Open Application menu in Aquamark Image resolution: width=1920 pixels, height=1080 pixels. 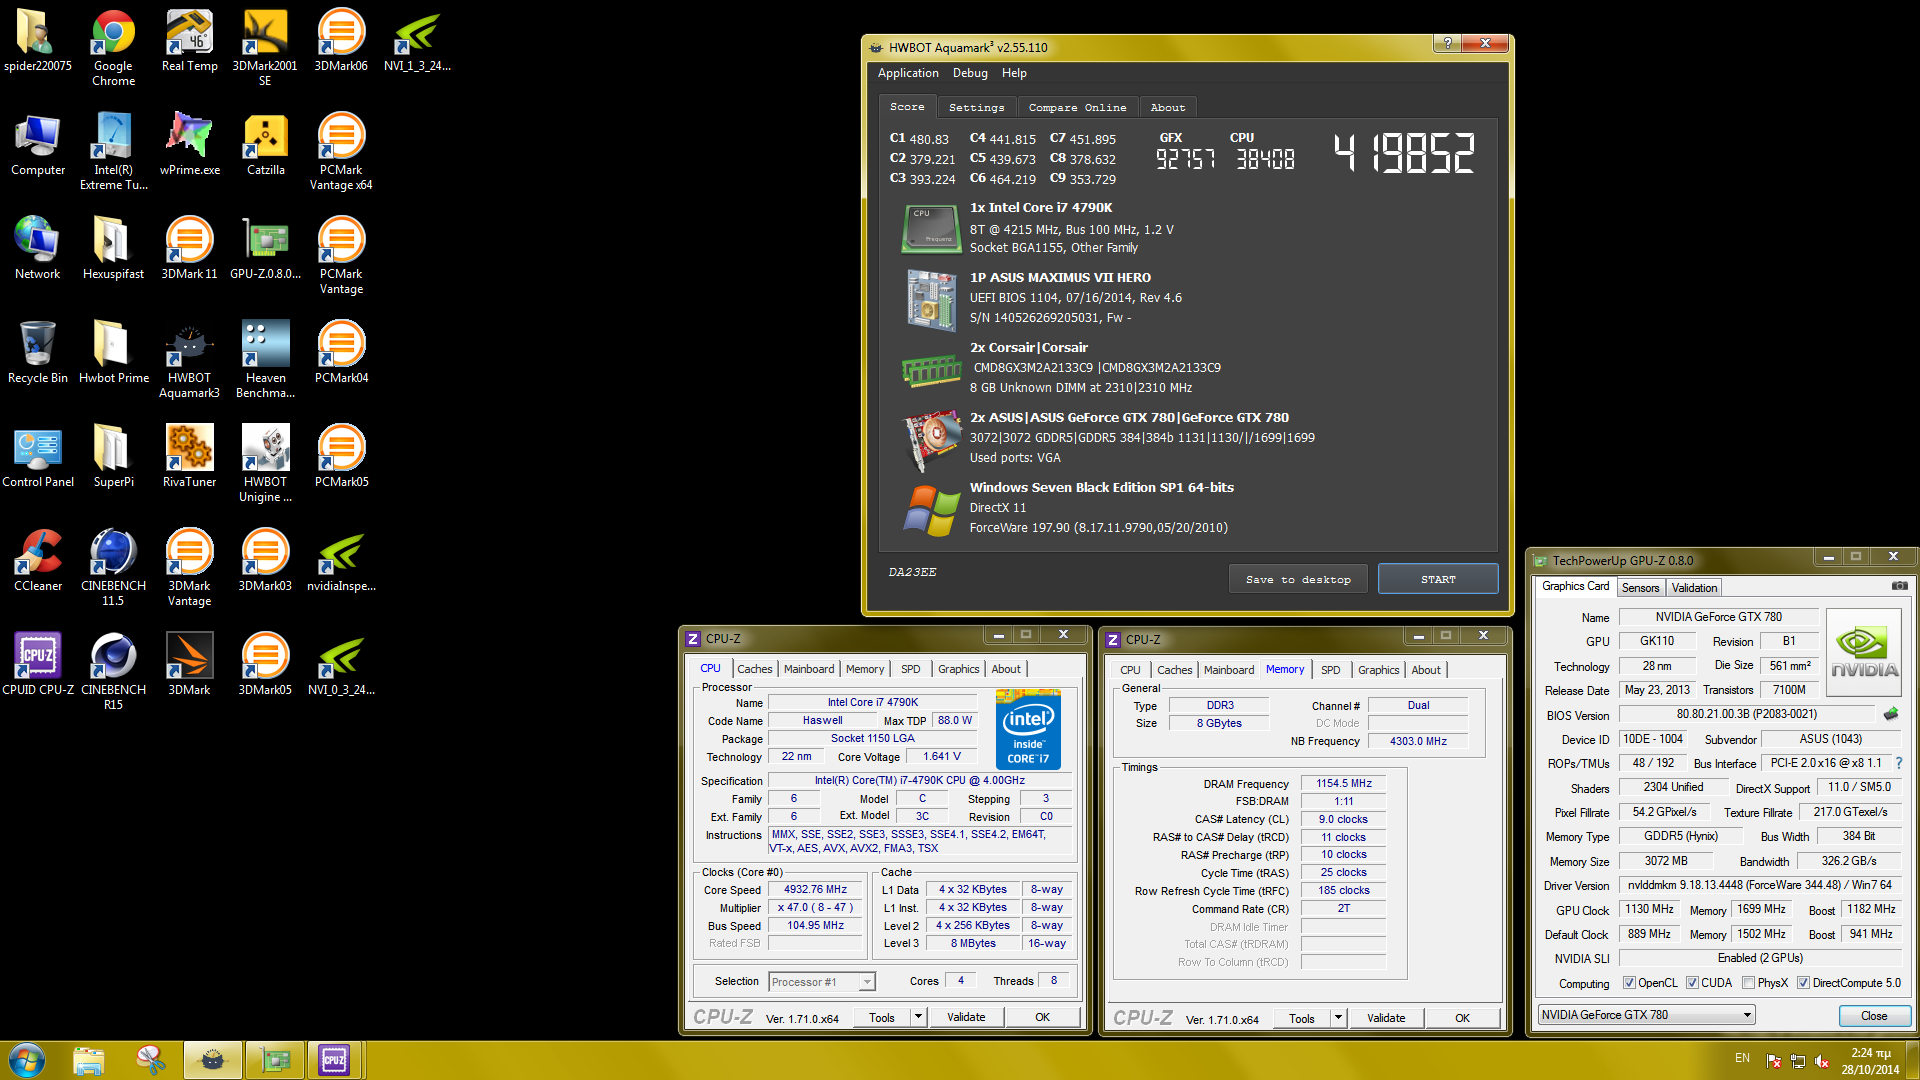pos(908,73)
